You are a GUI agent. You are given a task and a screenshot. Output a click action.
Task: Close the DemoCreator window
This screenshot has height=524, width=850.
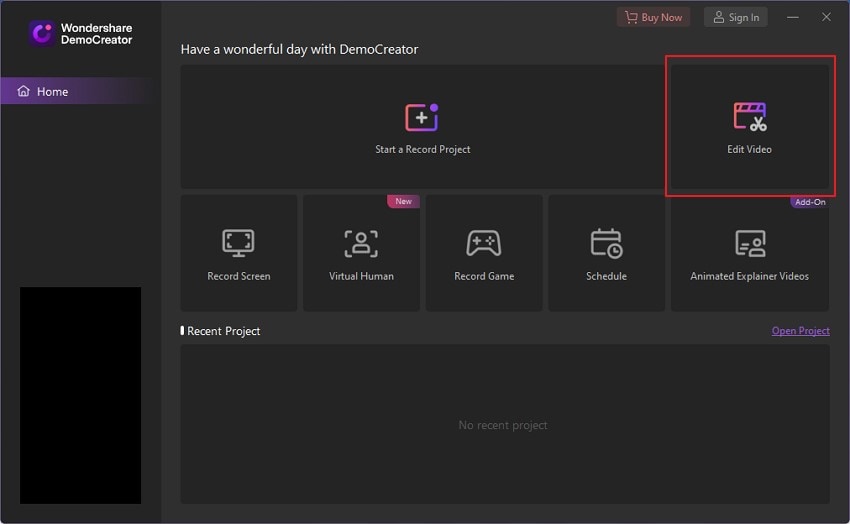(x=826, y=17)
